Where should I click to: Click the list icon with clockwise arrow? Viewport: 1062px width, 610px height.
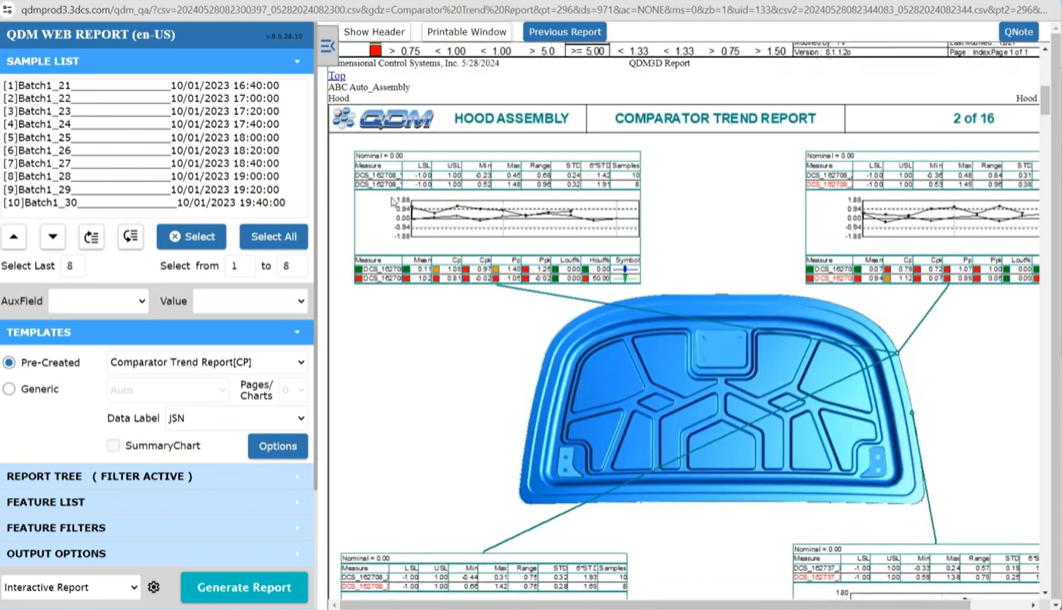click(91, 237)
